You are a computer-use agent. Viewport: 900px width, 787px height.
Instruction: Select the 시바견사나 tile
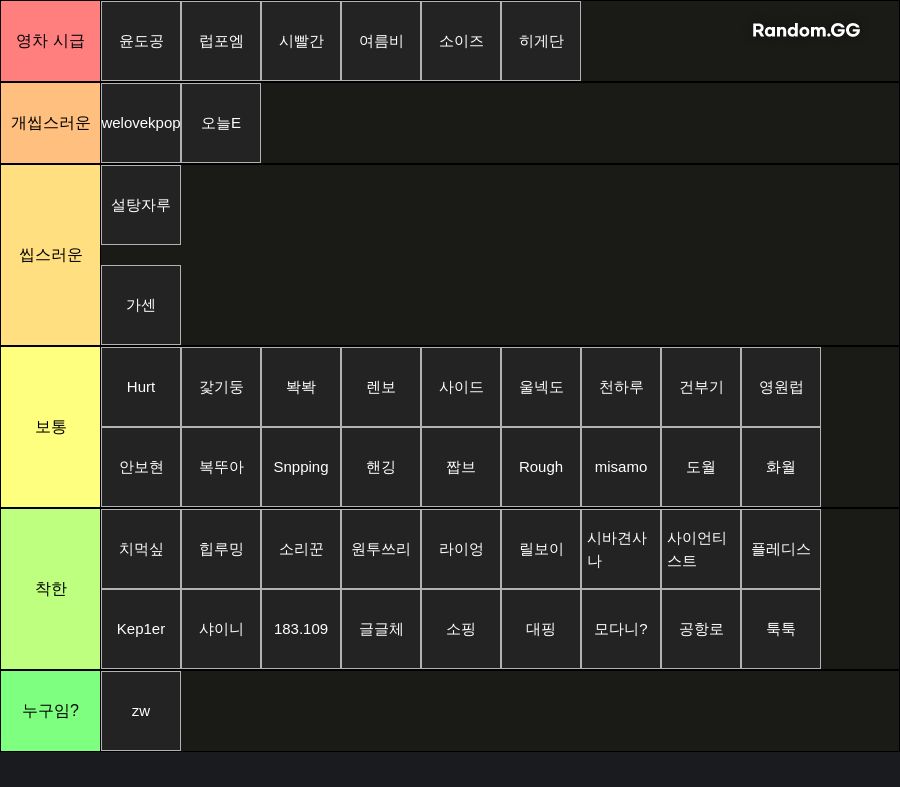click(x=621, y=549)
